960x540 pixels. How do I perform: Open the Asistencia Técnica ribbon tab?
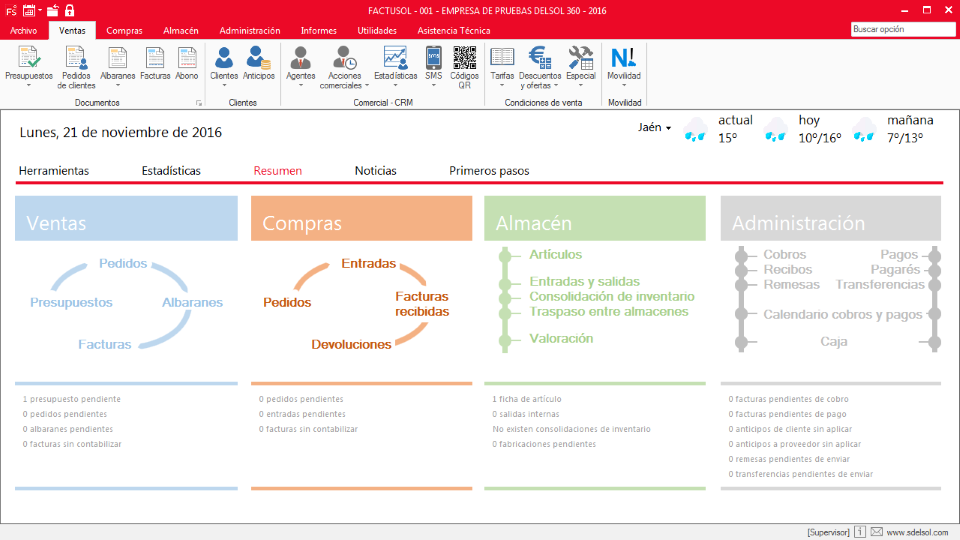click(454, 31)
